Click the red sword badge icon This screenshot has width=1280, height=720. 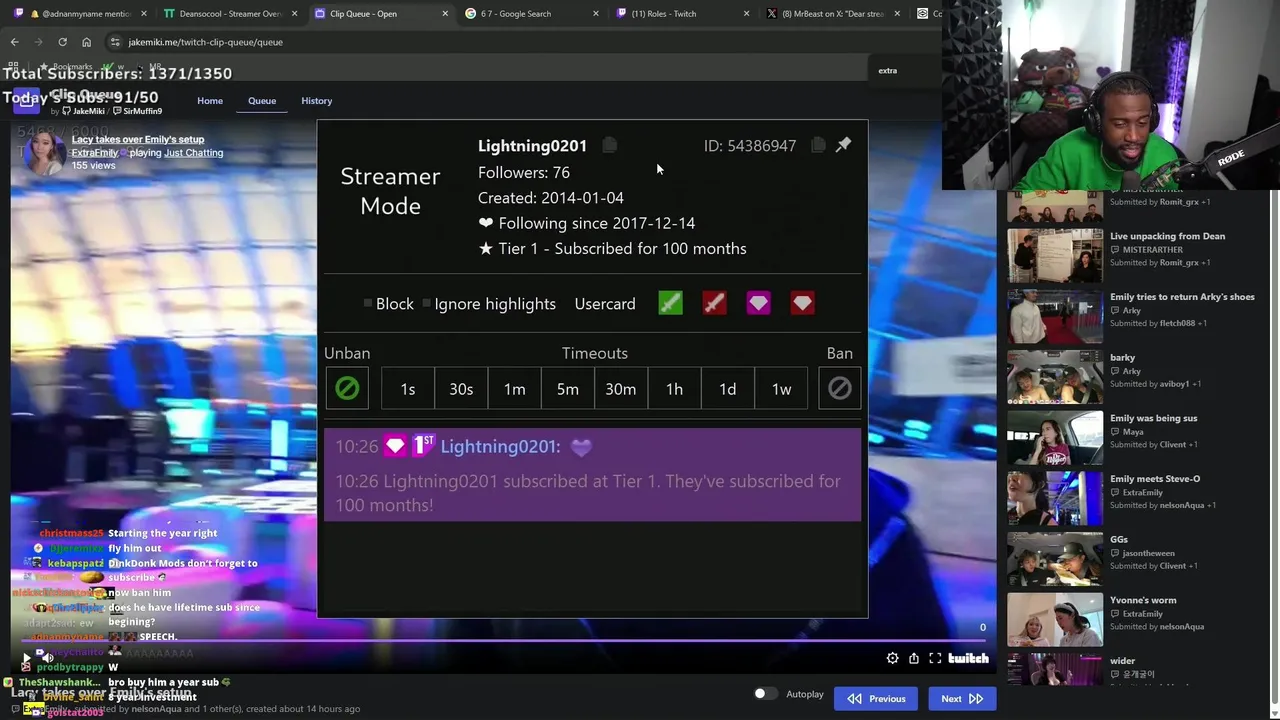pos(714,303)
